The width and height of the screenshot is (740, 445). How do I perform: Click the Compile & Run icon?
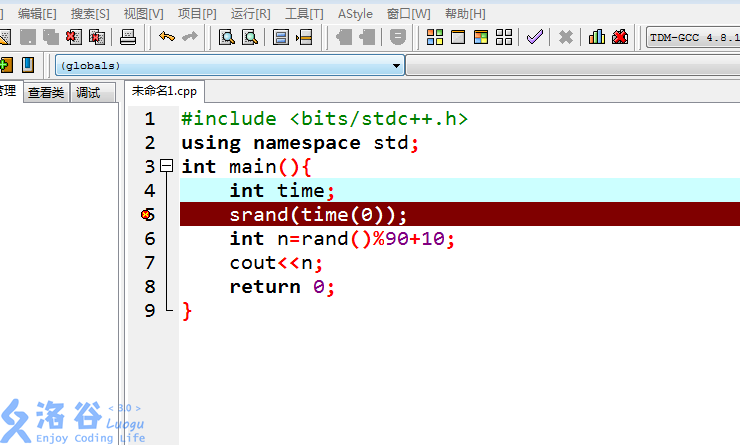pyautogui.click(x=481, y=38)
